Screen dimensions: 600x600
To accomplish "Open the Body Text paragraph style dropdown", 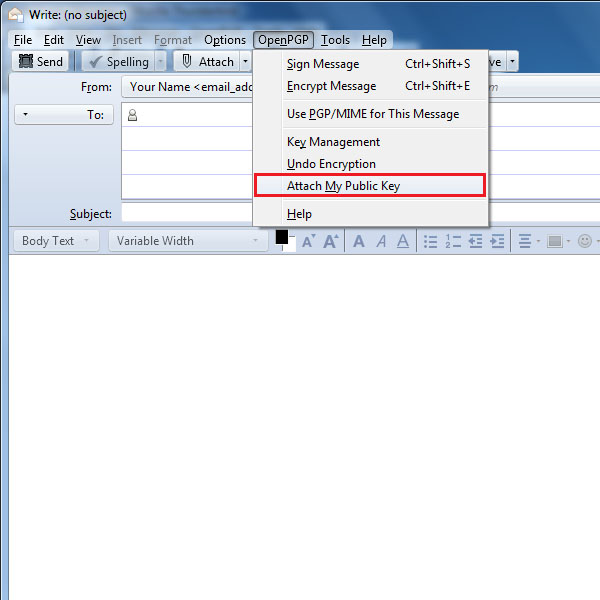I will click(57, 241).
